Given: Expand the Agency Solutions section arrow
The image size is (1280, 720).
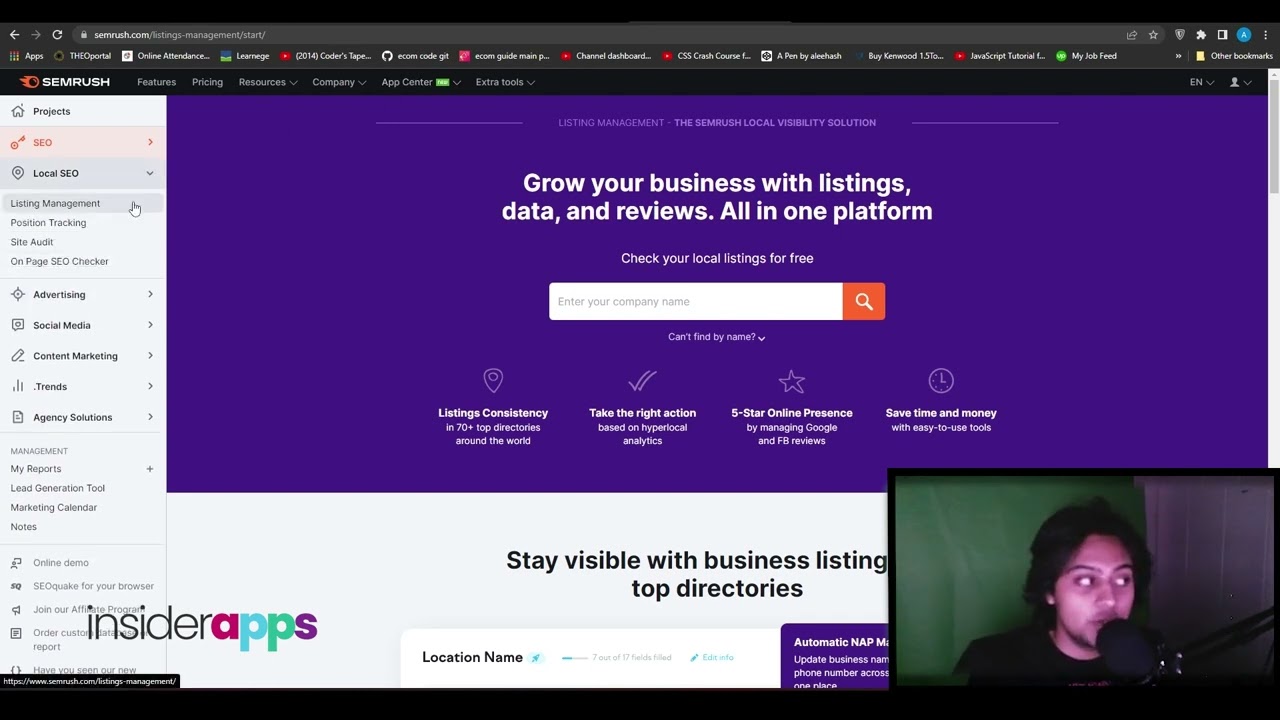Looking at the screenshot, I should tap(150, 417).
